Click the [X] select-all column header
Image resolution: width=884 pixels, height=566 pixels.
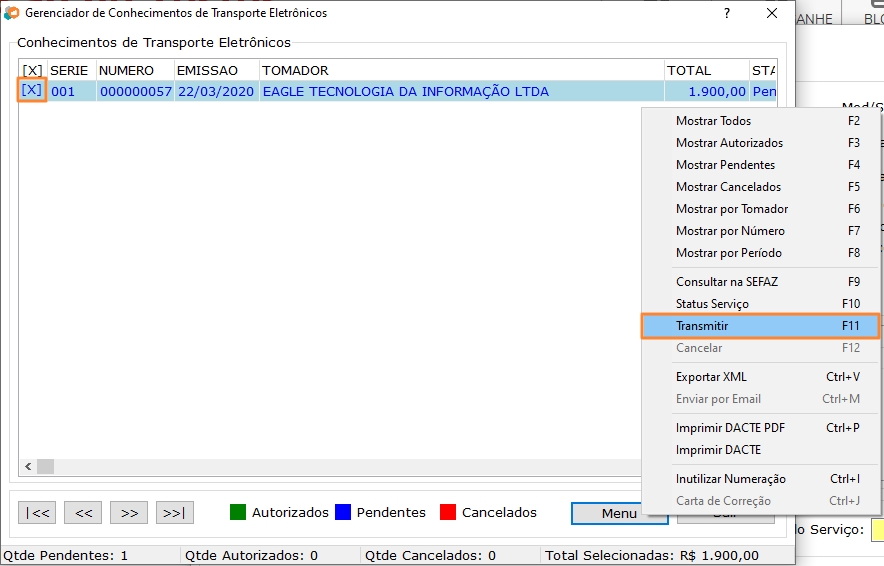[x=32, y=70]
